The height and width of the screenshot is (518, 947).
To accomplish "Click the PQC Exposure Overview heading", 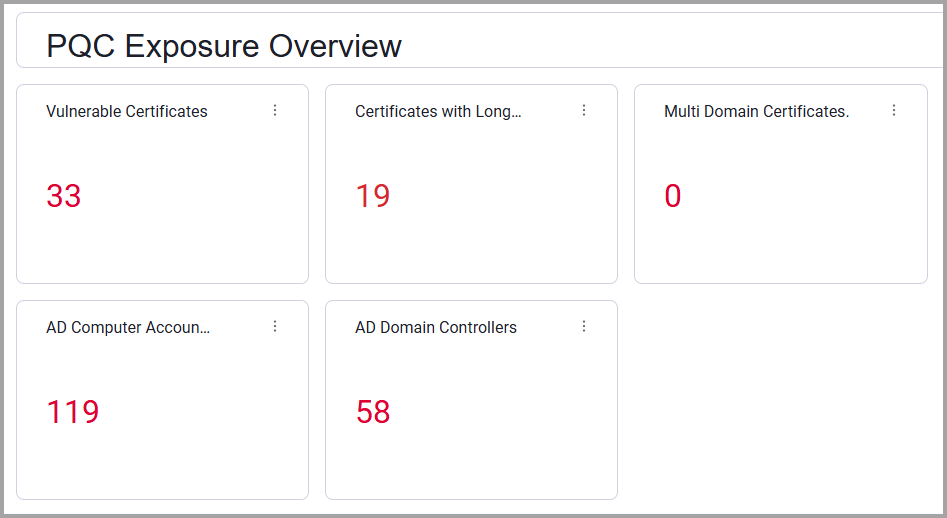I will (224, 46).
